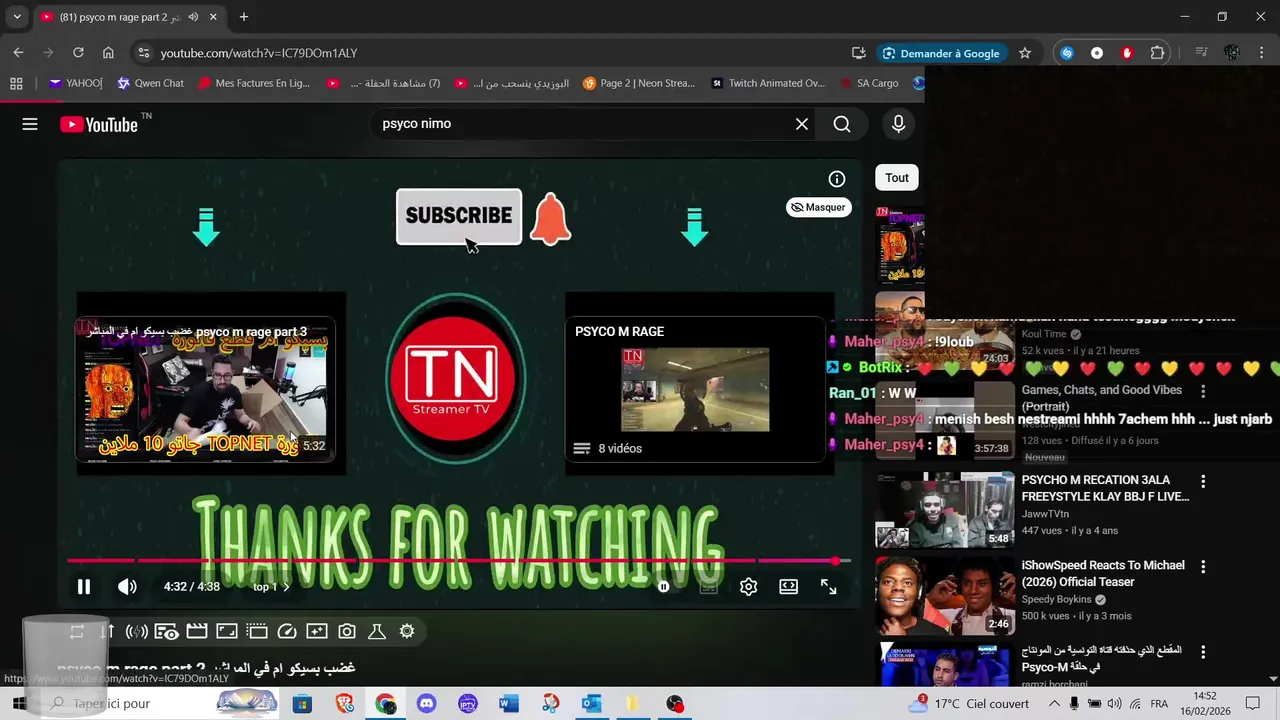
Task: Open the video info card icon
Action: 837,179
